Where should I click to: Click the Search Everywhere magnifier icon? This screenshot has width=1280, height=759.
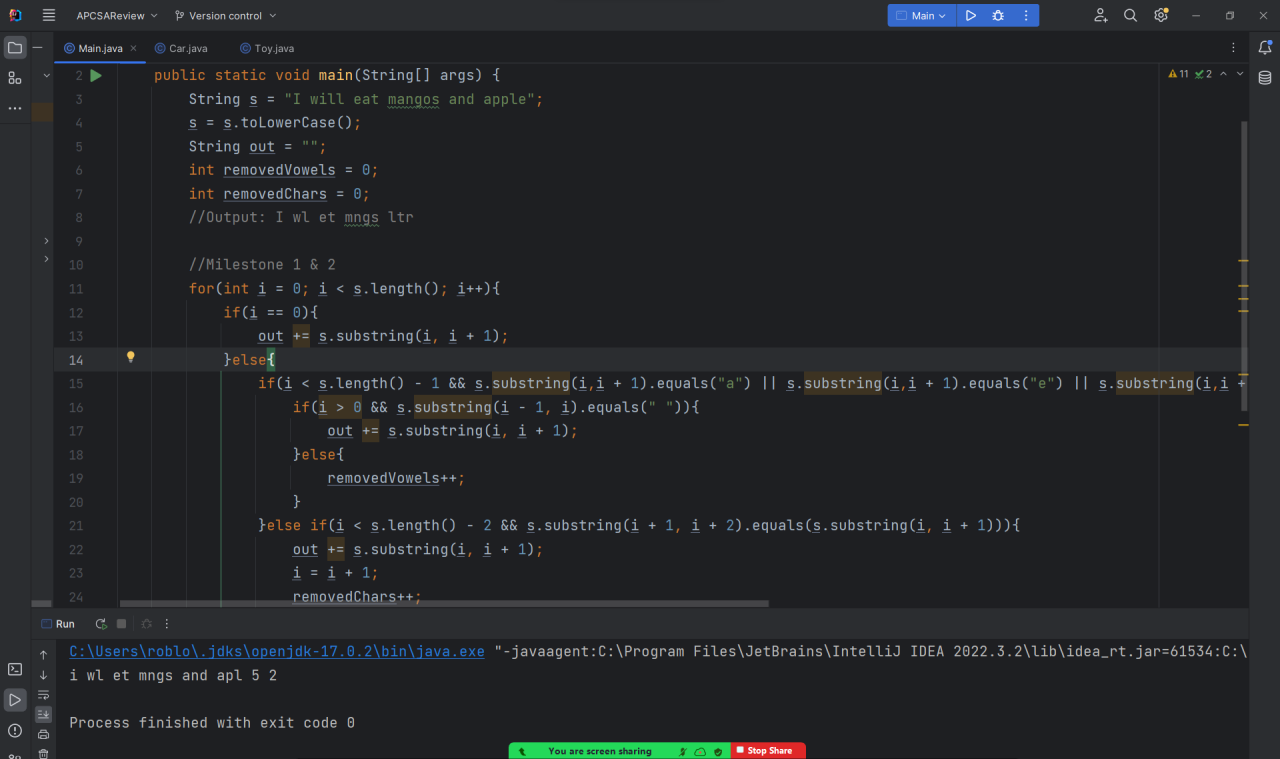coord(1130,16)
